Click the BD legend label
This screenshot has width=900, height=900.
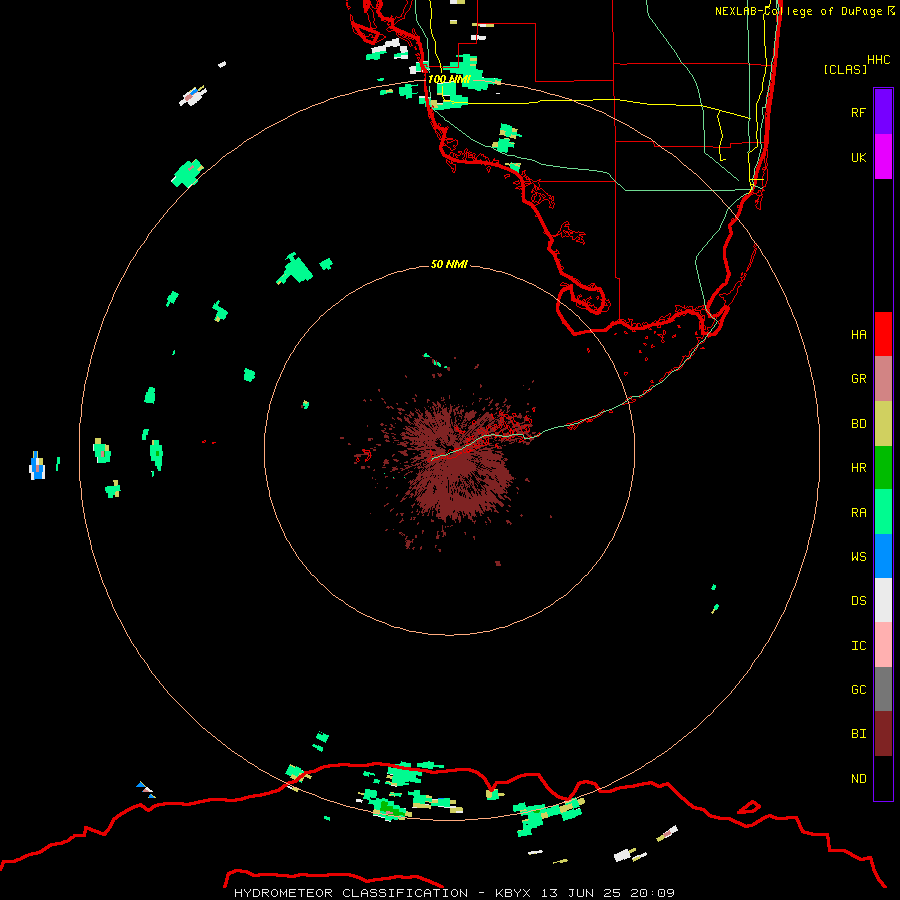click(x=858, y=424)
